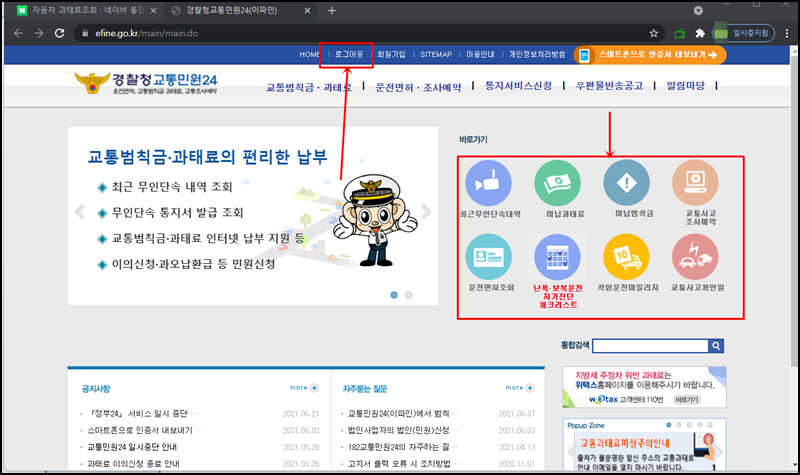The image size is (800, 475).
Task: Click 스마트폰으로 인증서 내보내기 orange button
Action: click(x=650, y=55)
